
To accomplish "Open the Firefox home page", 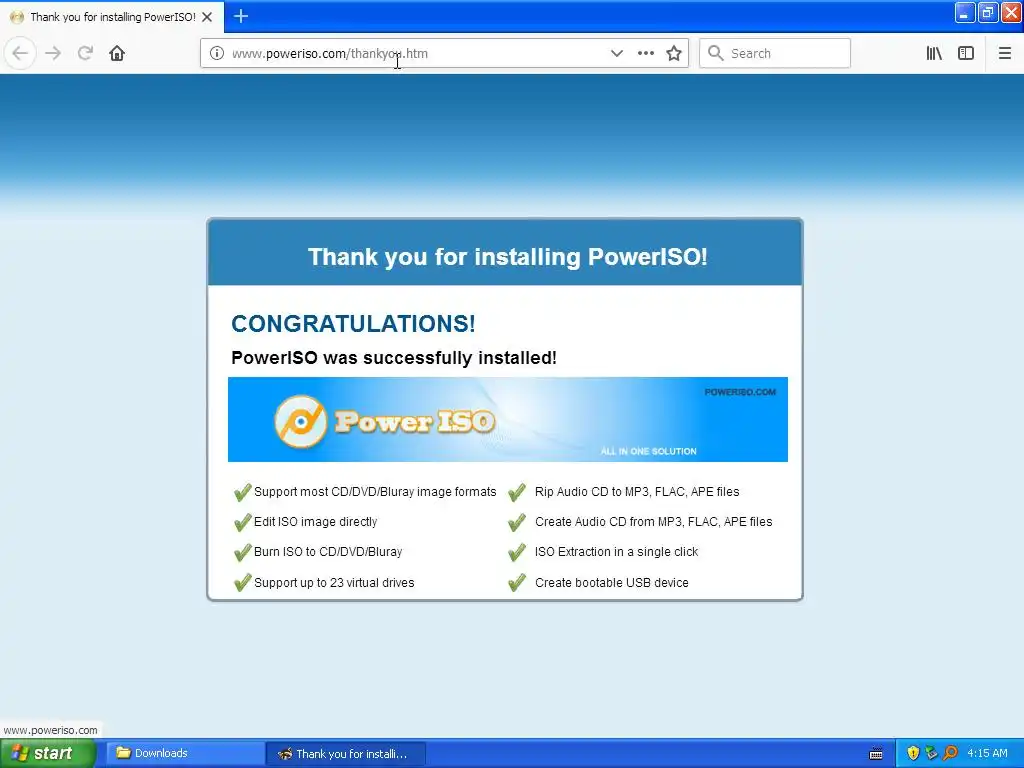I will (x=117, y=54).
